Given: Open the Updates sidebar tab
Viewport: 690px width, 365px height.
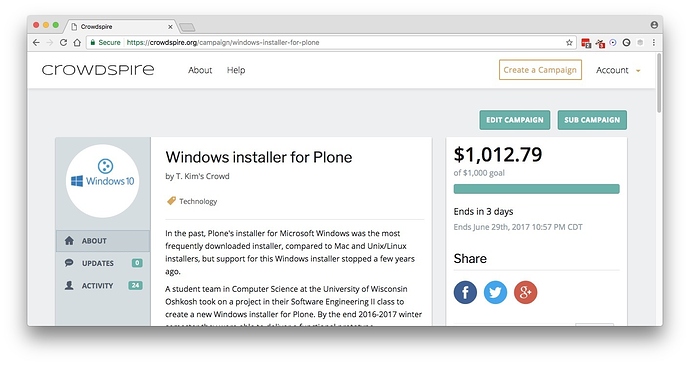Looking at the screenshot, I should [103, 263].
